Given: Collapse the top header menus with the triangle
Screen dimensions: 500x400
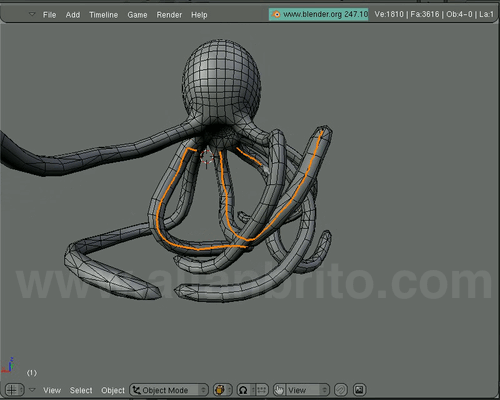Looking at the screenshot, I should 32,14.
